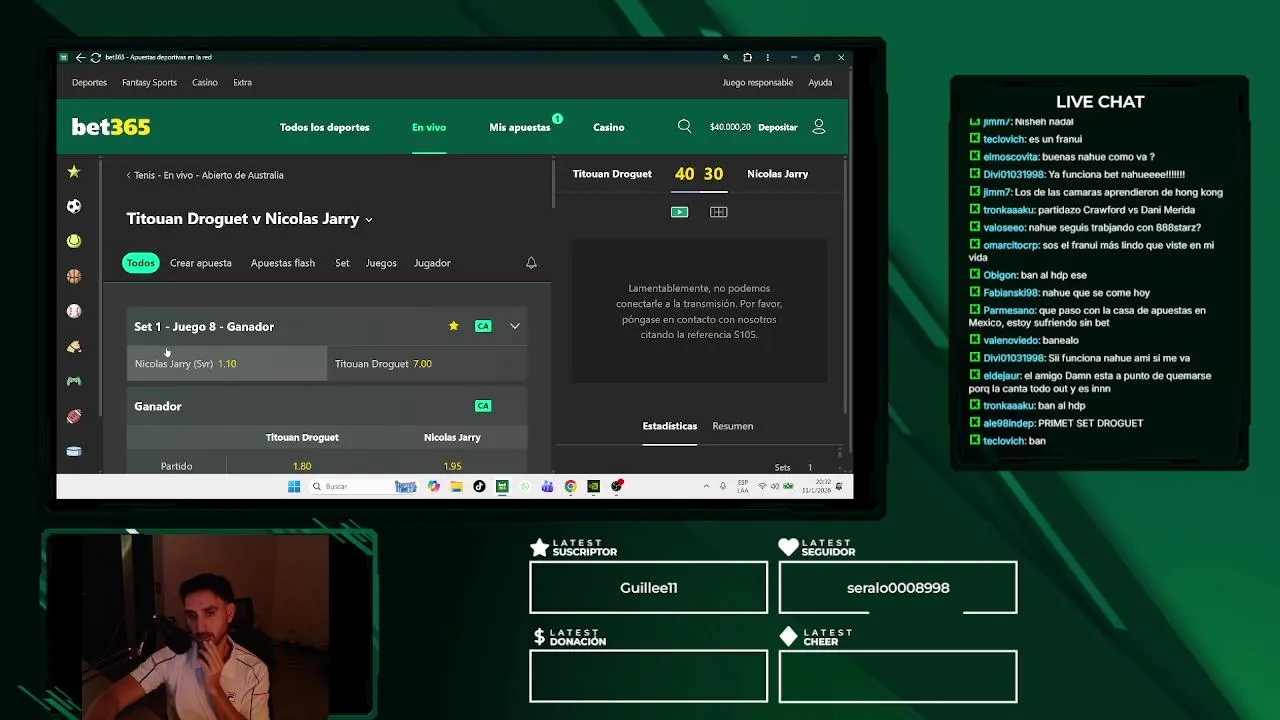Toggle favorite star on Set 1 Juego 8 market
Viewport: 1280px width, 720px height.
[x=453, y=326]
